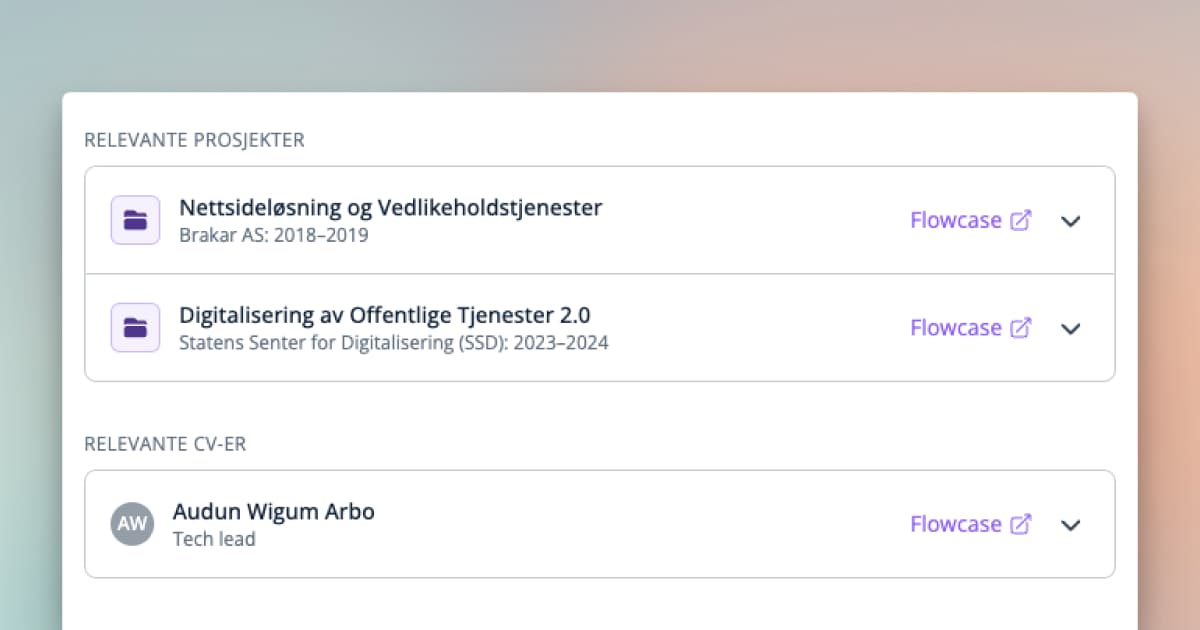Viewport: 1200px width, 630px height.
Task: Expand Audun Wigum Arbo's CV details
Action: 1070,525
